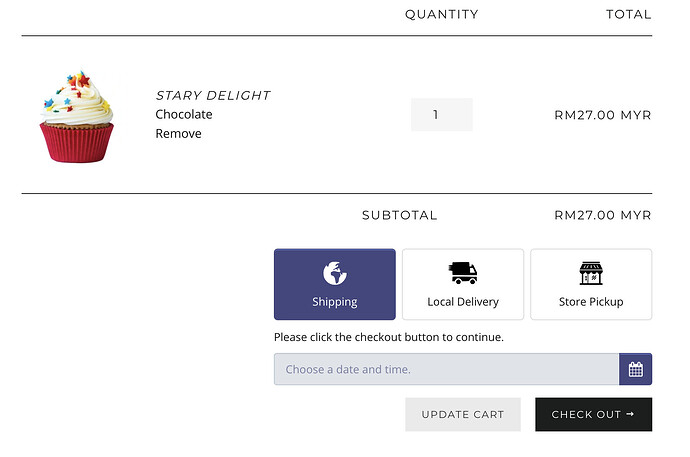Click the delivery truck icon
690x457 pixels.
pyautogui.click(x=463, y=273)
